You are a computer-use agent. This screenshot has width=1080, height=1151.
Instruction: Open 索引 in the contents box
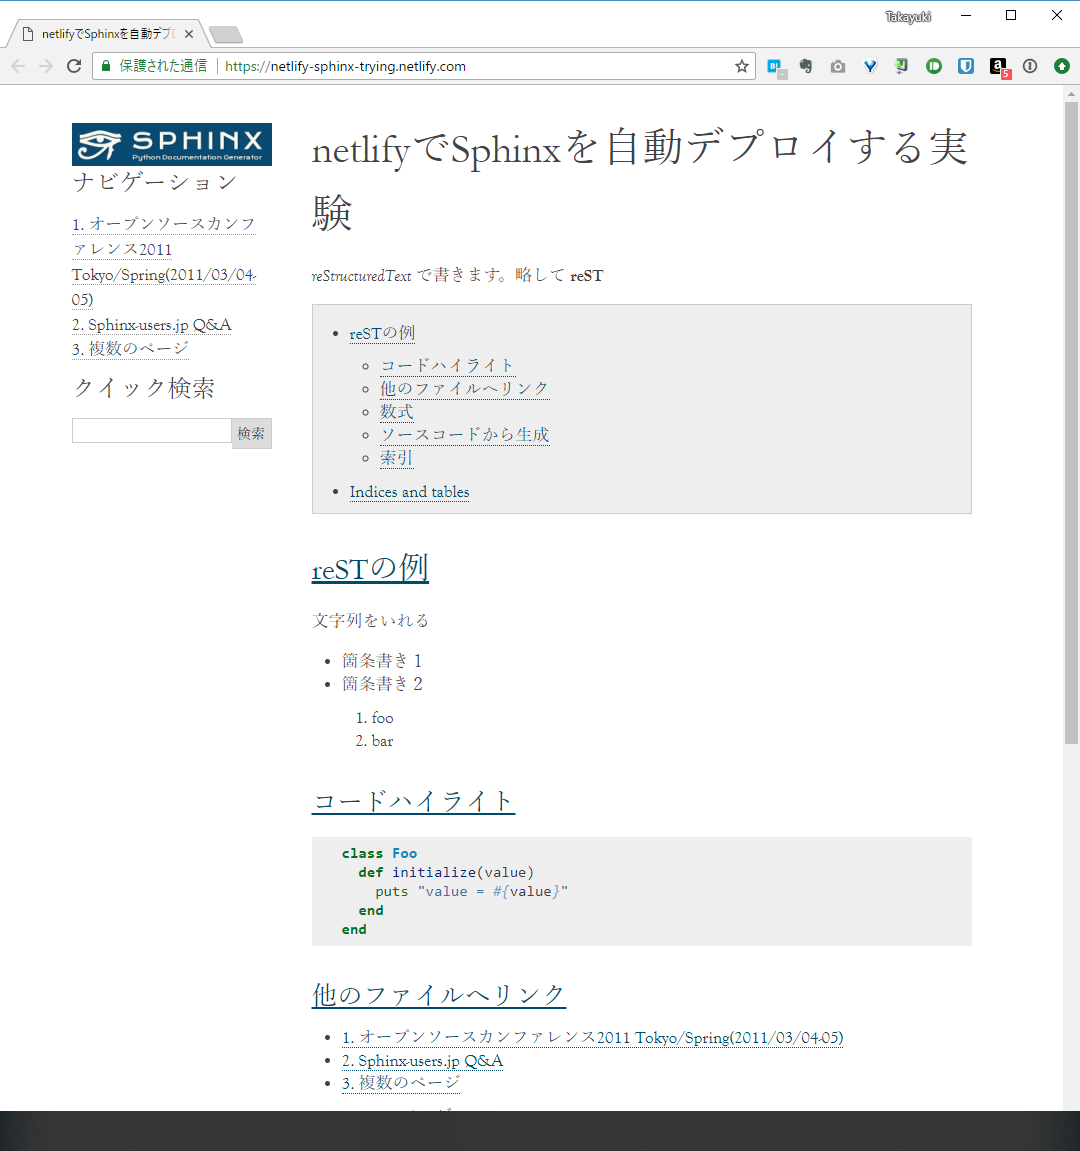coord(396,458)
